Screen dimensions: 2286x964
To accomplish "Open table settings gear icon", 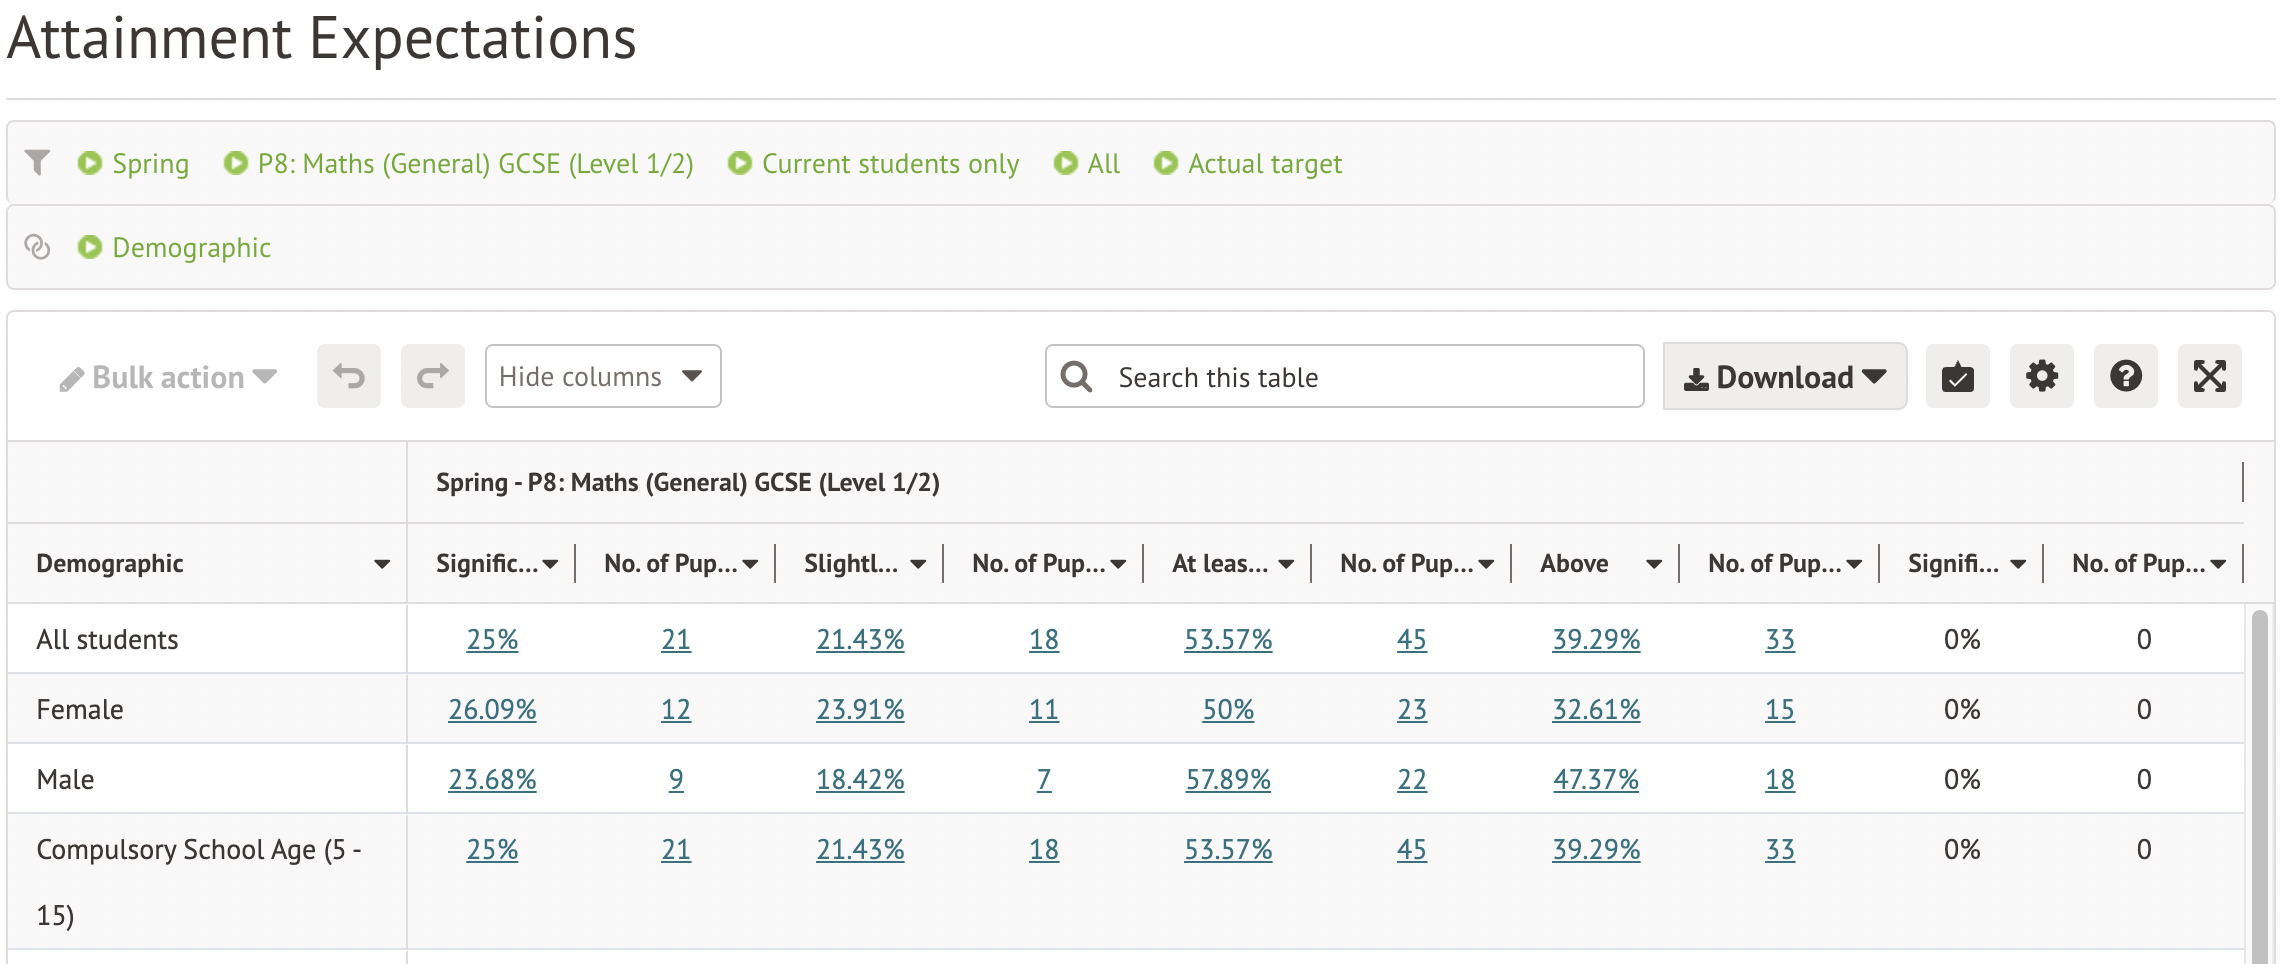I will 2041,377.
